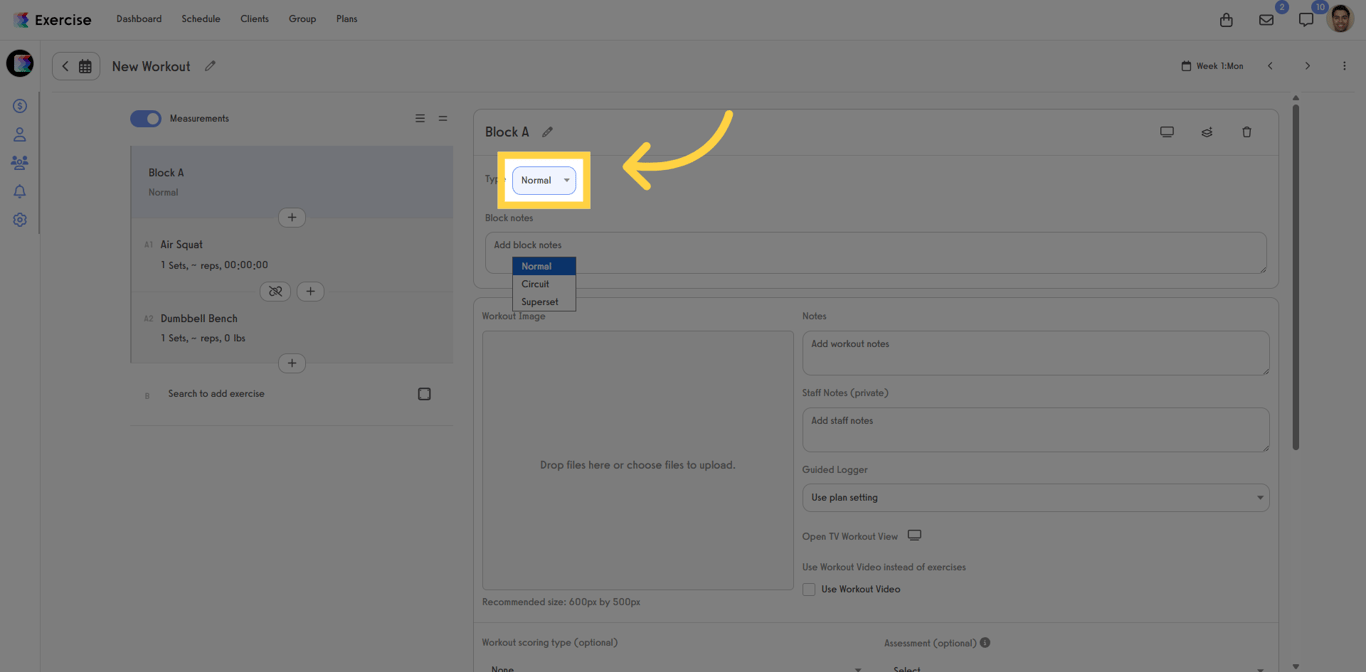Click the back to calendar button

(x=76, y=66)
